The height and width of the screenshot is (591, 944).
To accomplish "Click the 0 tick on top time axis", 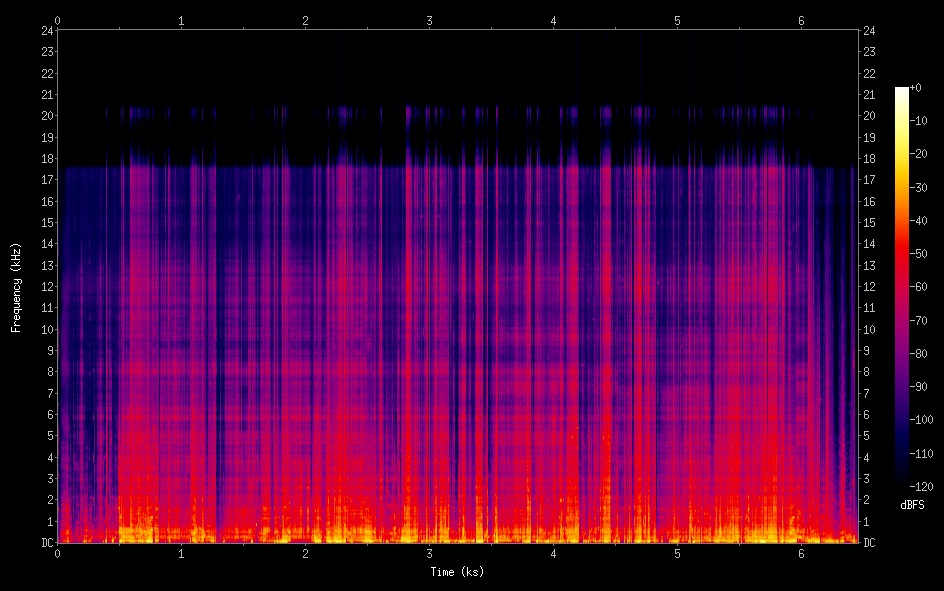I will 57,19.
